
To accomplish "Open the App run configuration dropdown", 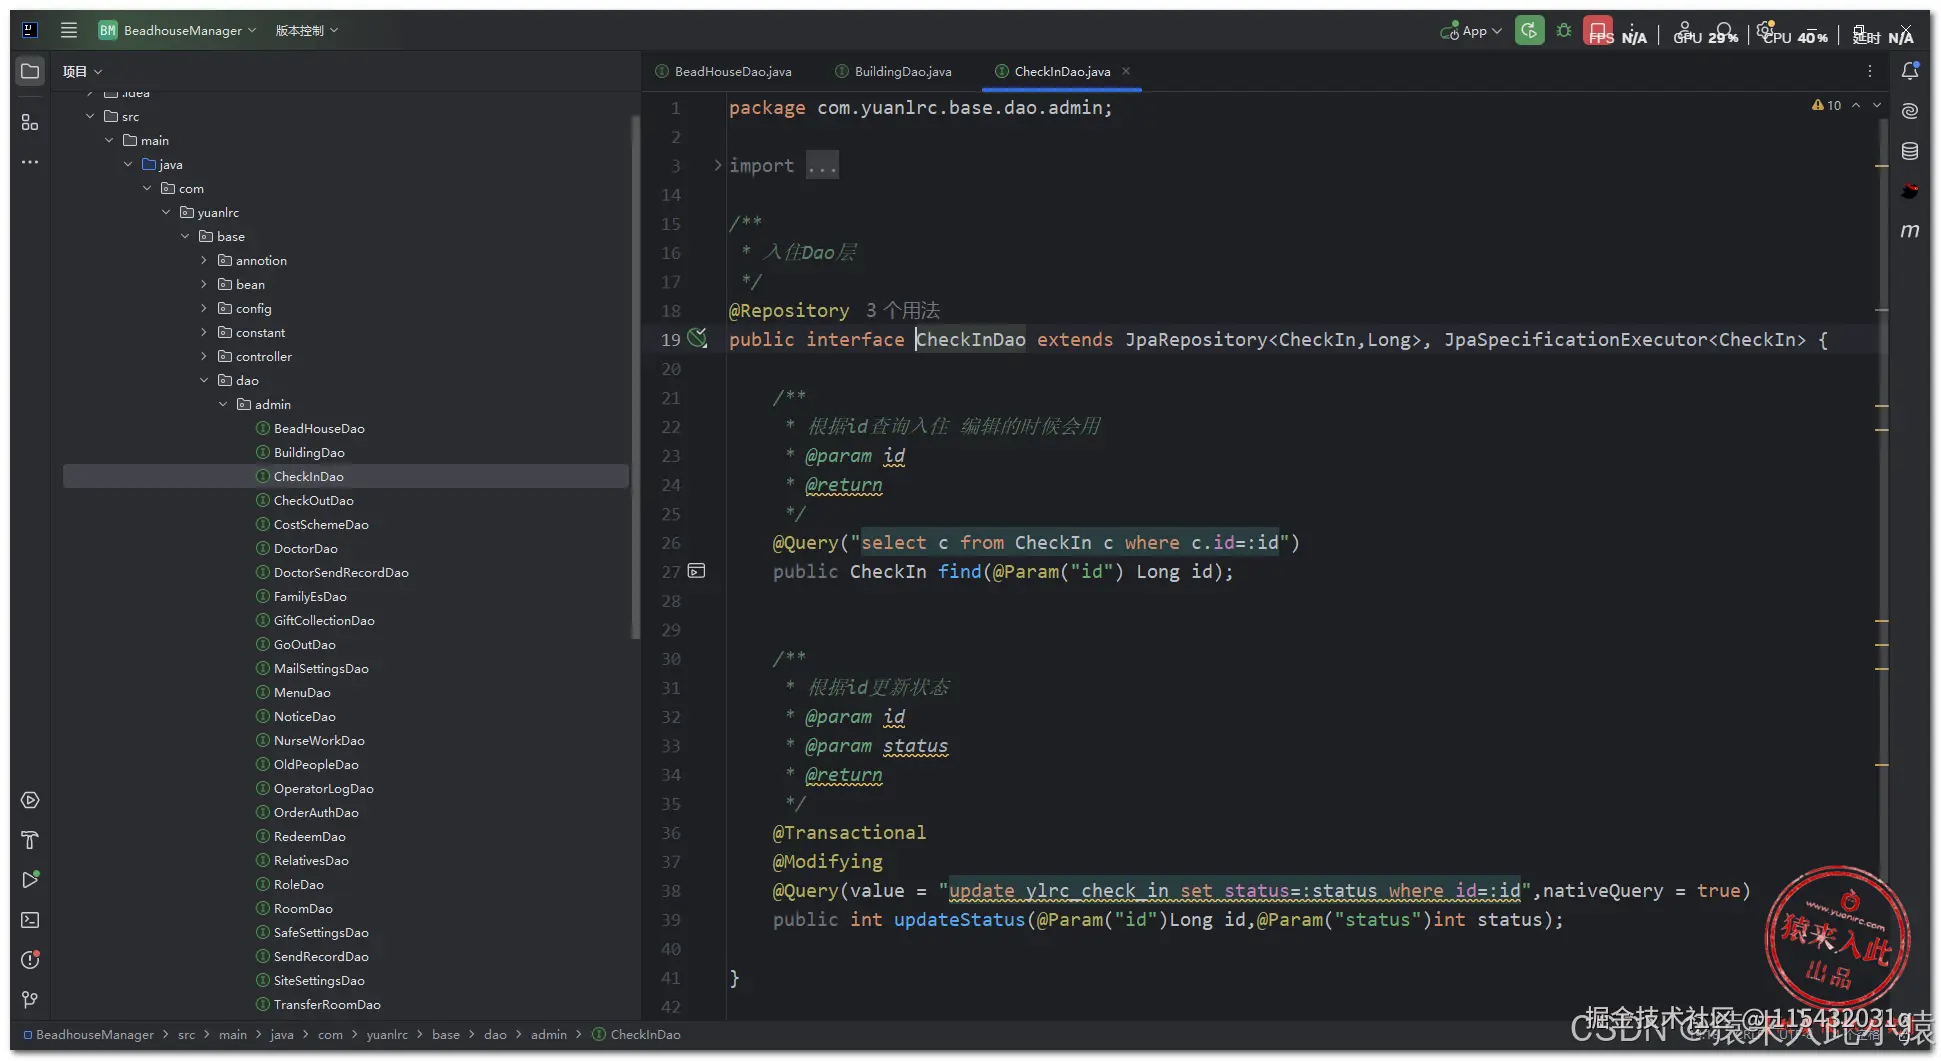I will click(x=1471, y=31).
